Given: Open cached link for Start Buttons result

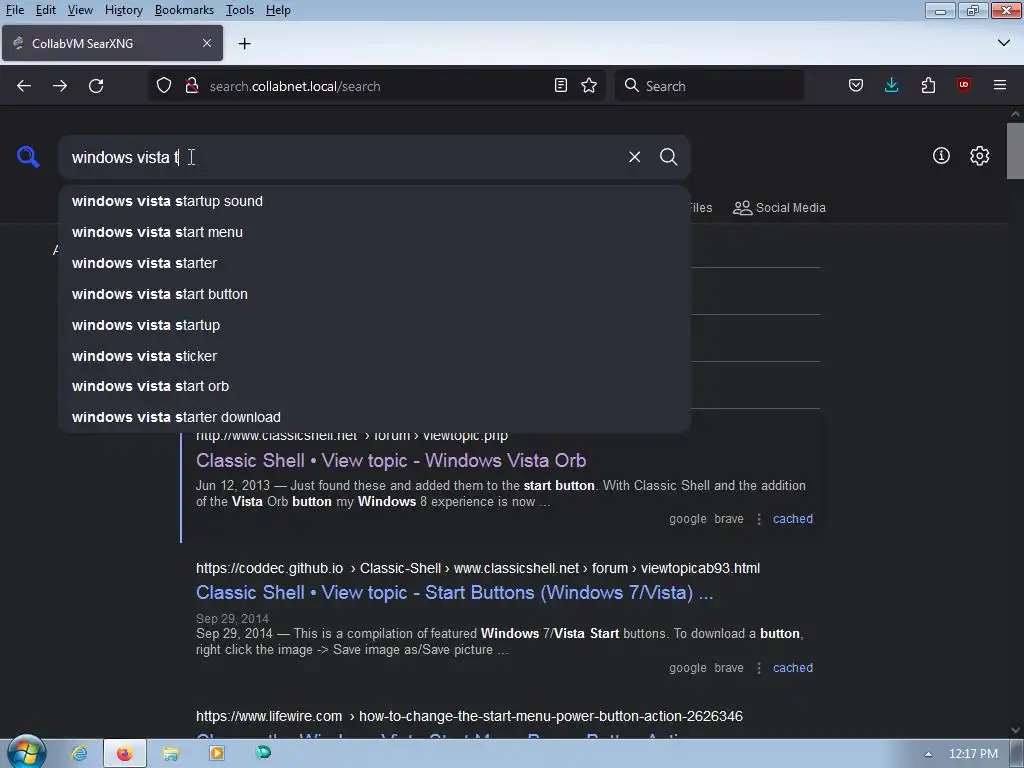Looking at the screenshot, I should pos(793,667).
